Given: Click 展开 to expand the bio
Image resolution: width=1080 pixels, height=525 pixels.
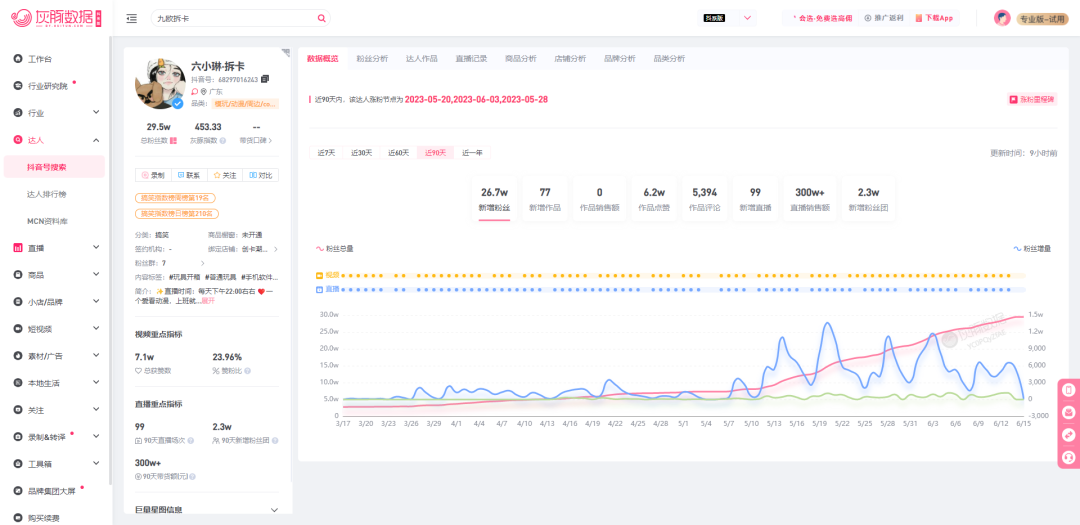Looking at the screenshot, I should 208,301.
